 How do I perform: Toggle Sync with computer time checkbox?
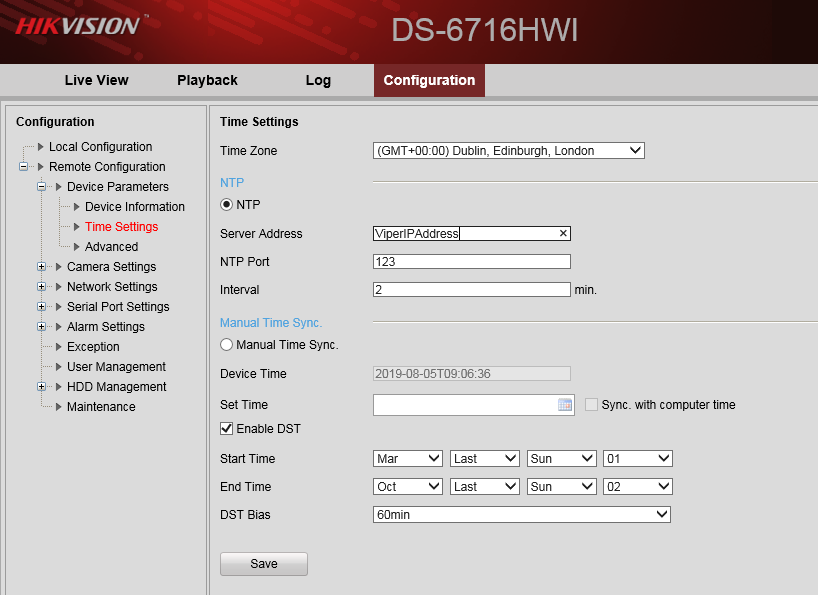click(591, 405)
